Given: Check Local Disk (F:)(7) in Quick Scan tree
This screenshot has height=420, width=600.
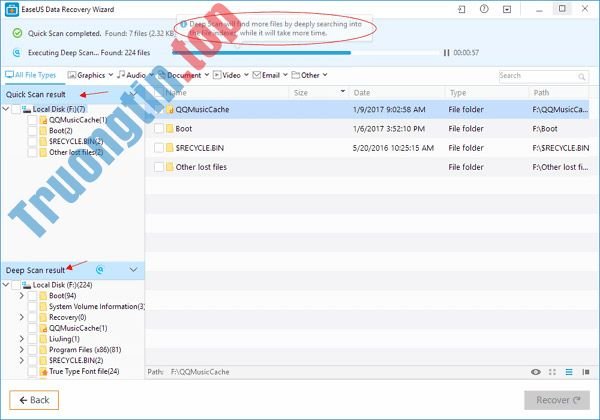Looking at the screenshot, I should click(x=16, y=109).
